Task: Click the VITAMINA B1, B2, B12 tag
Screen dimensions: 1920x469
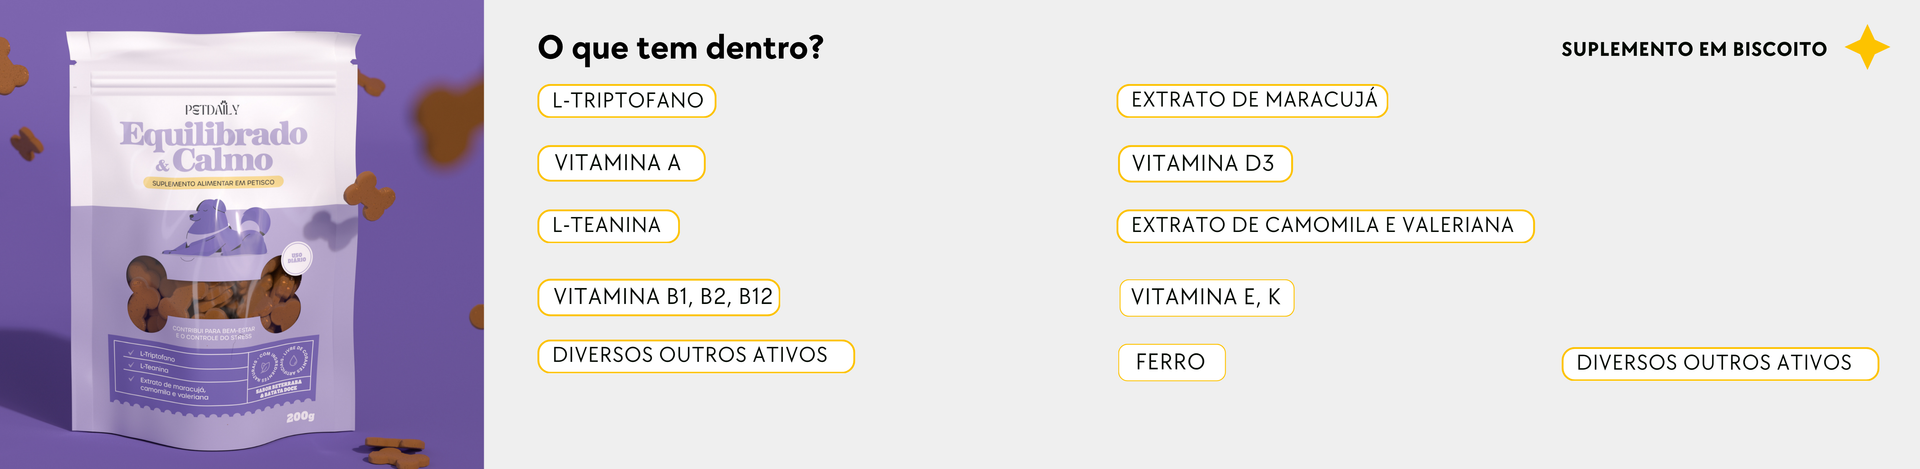Action: 659,297
